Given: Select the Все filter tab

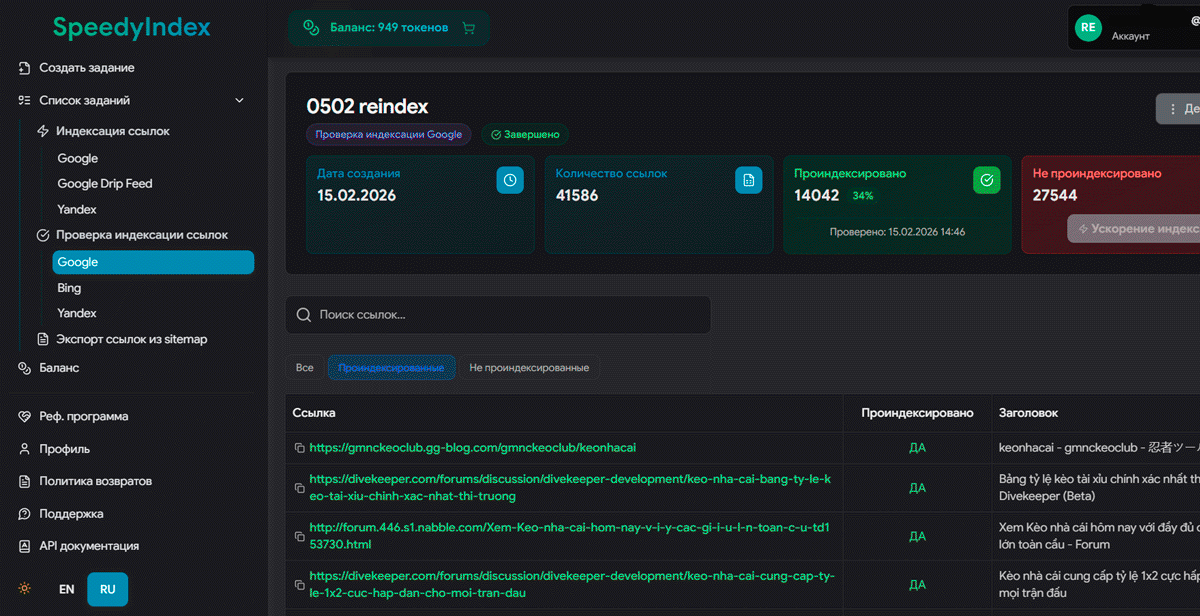Looking at the screenshot, I should [x=304, y=368].
